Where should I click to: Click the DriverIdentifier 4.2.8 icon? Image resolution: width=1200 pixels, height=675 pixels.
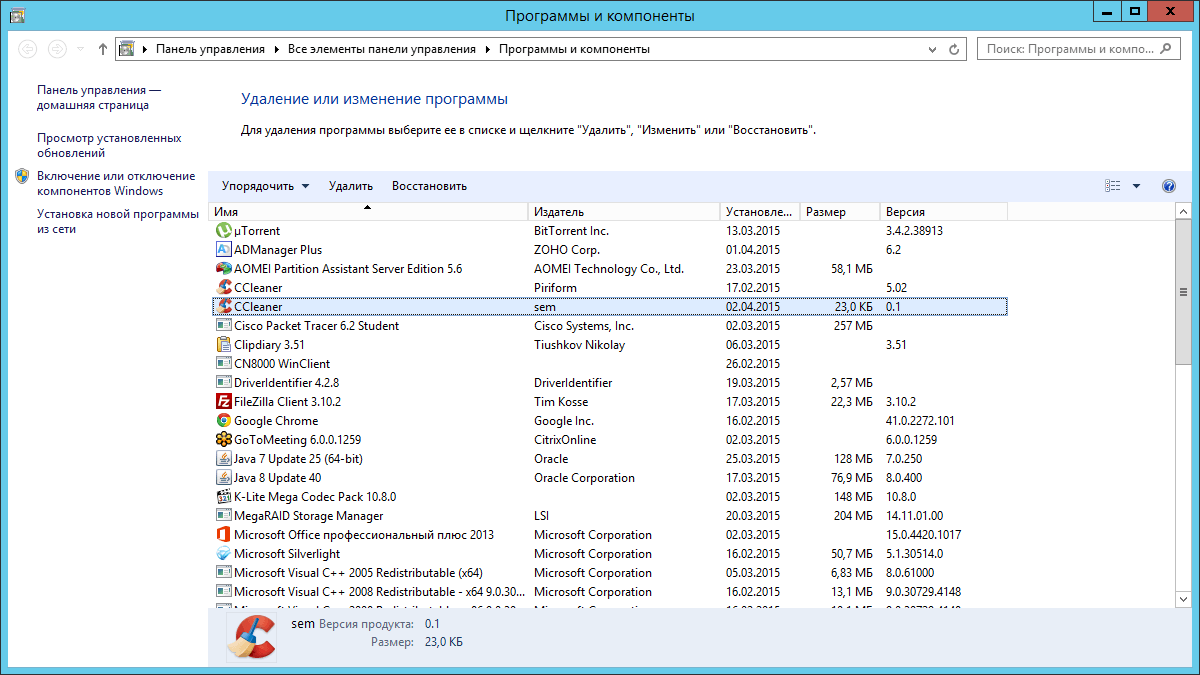click(224, 383)
